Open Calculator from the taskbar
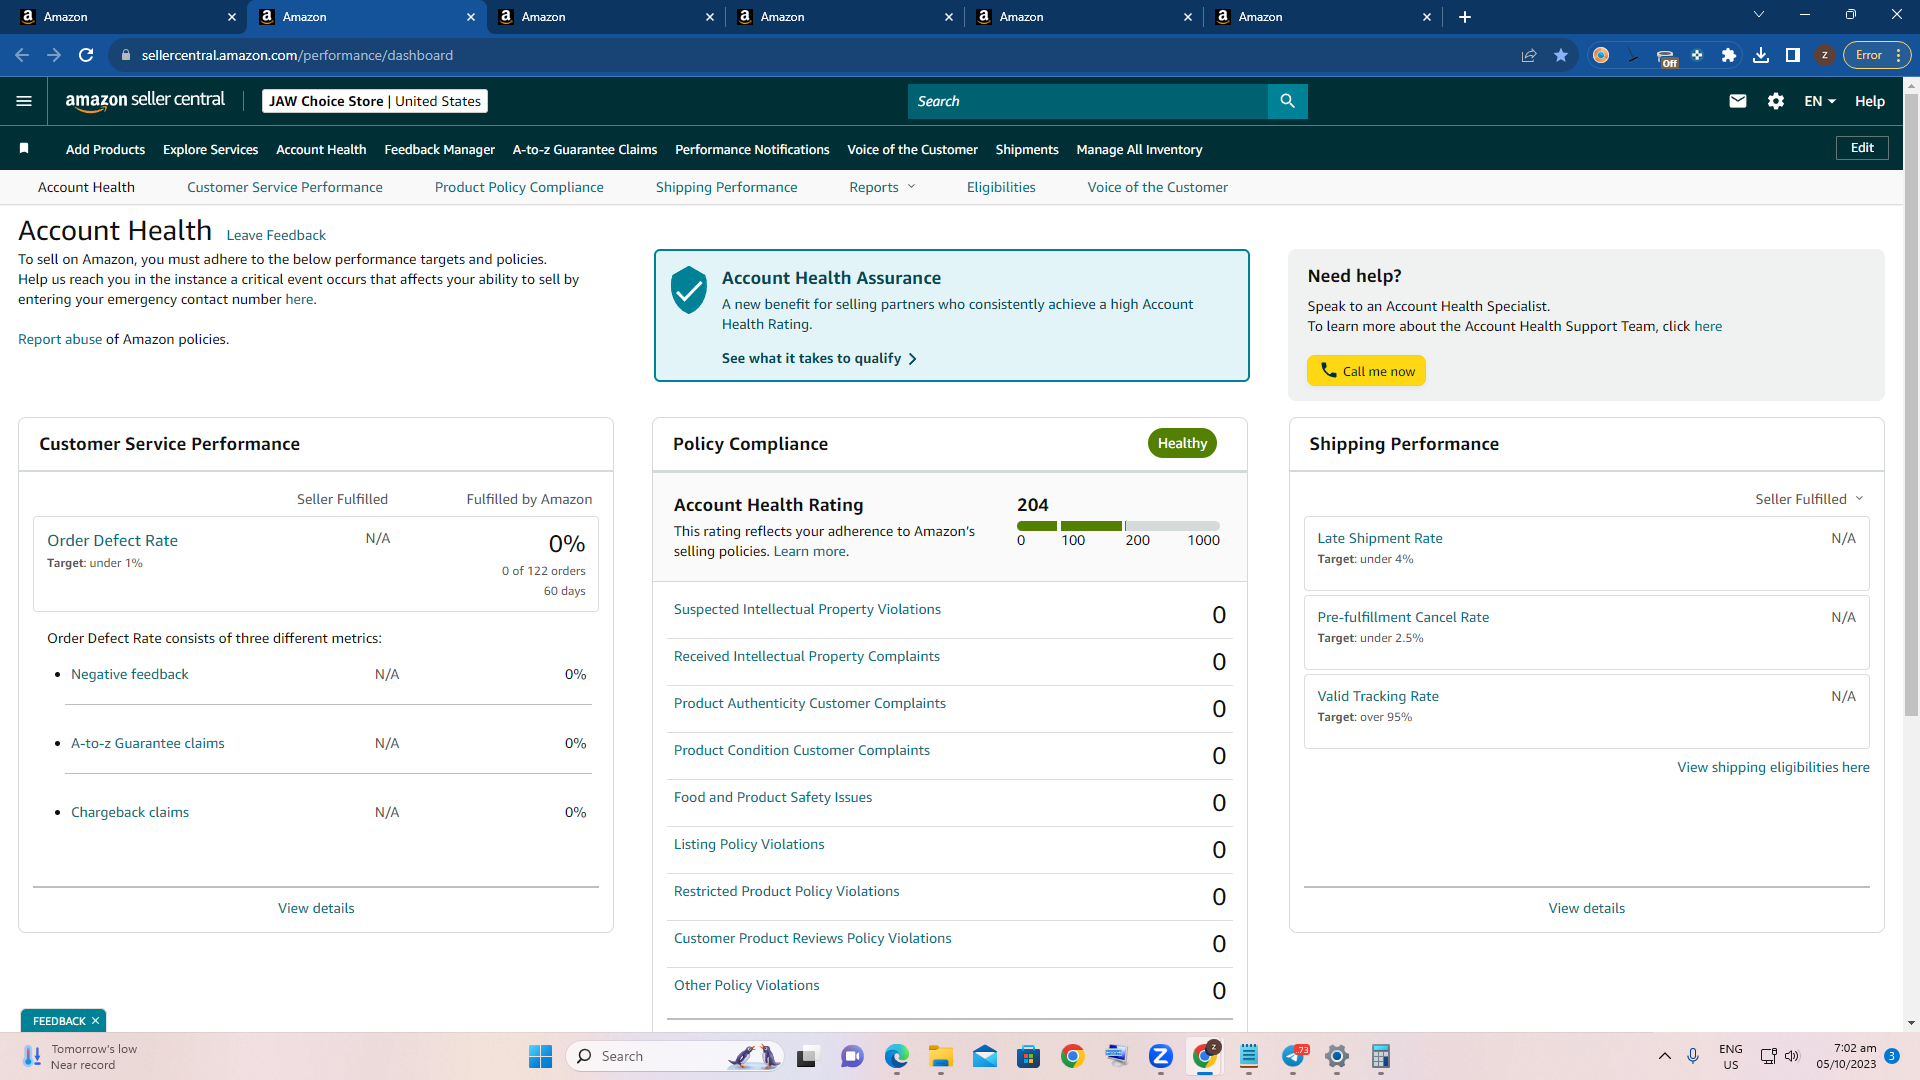The width and height of the screenshot is (1920, 1080). [x=1381, y=1056]
